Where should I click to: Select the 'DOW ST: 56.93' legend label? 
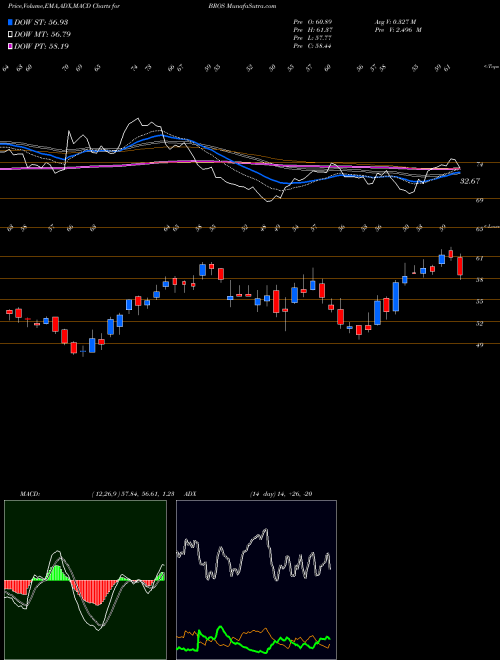(41, 22)
